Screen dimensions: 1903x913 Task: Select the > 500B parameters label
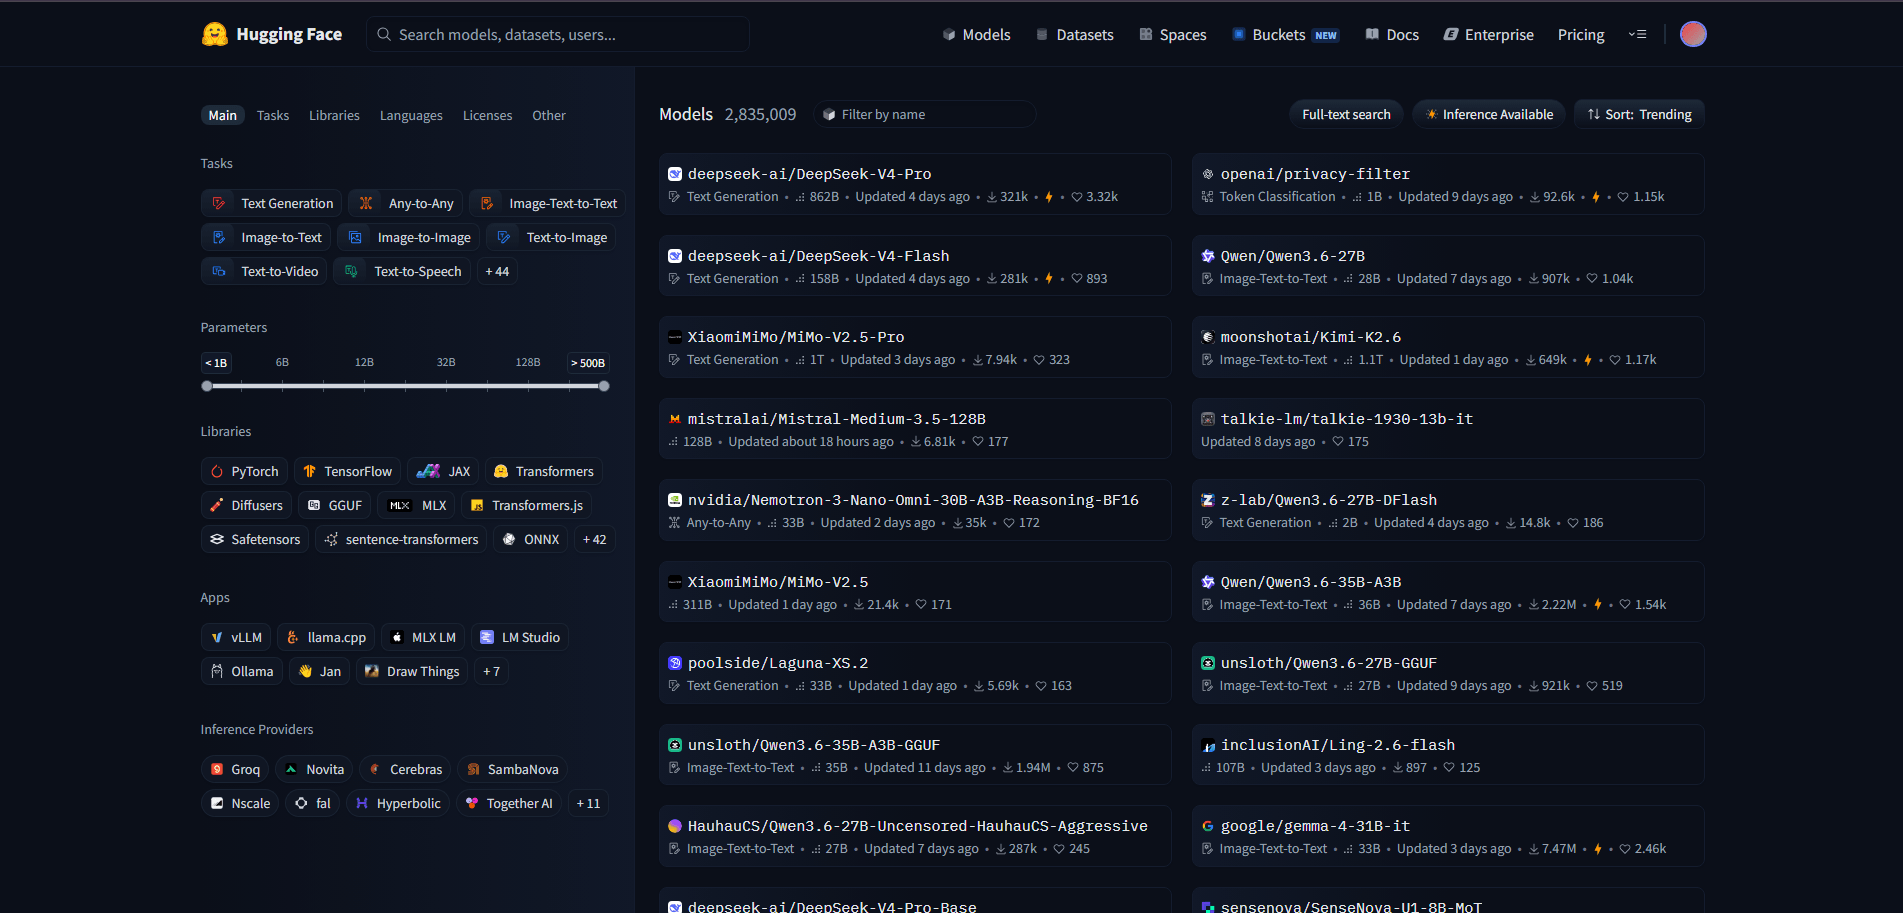pos(588,362)
